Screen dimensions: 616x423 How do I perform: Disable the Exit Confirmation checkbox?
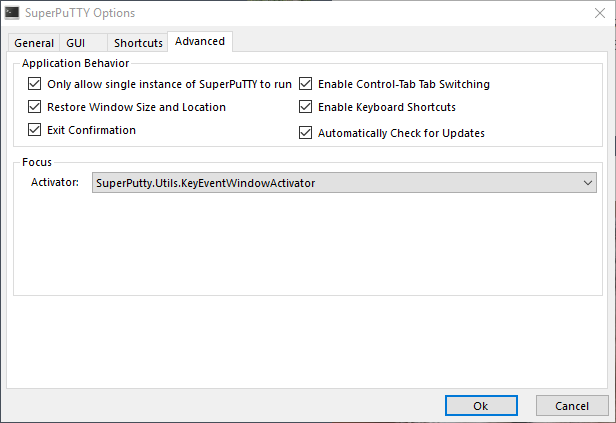tap(36, 130)
